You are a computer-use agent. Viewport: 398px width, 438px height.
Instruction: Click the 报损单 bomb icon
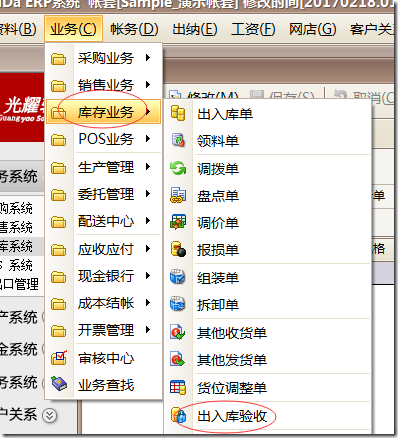(x=178, y=249)
